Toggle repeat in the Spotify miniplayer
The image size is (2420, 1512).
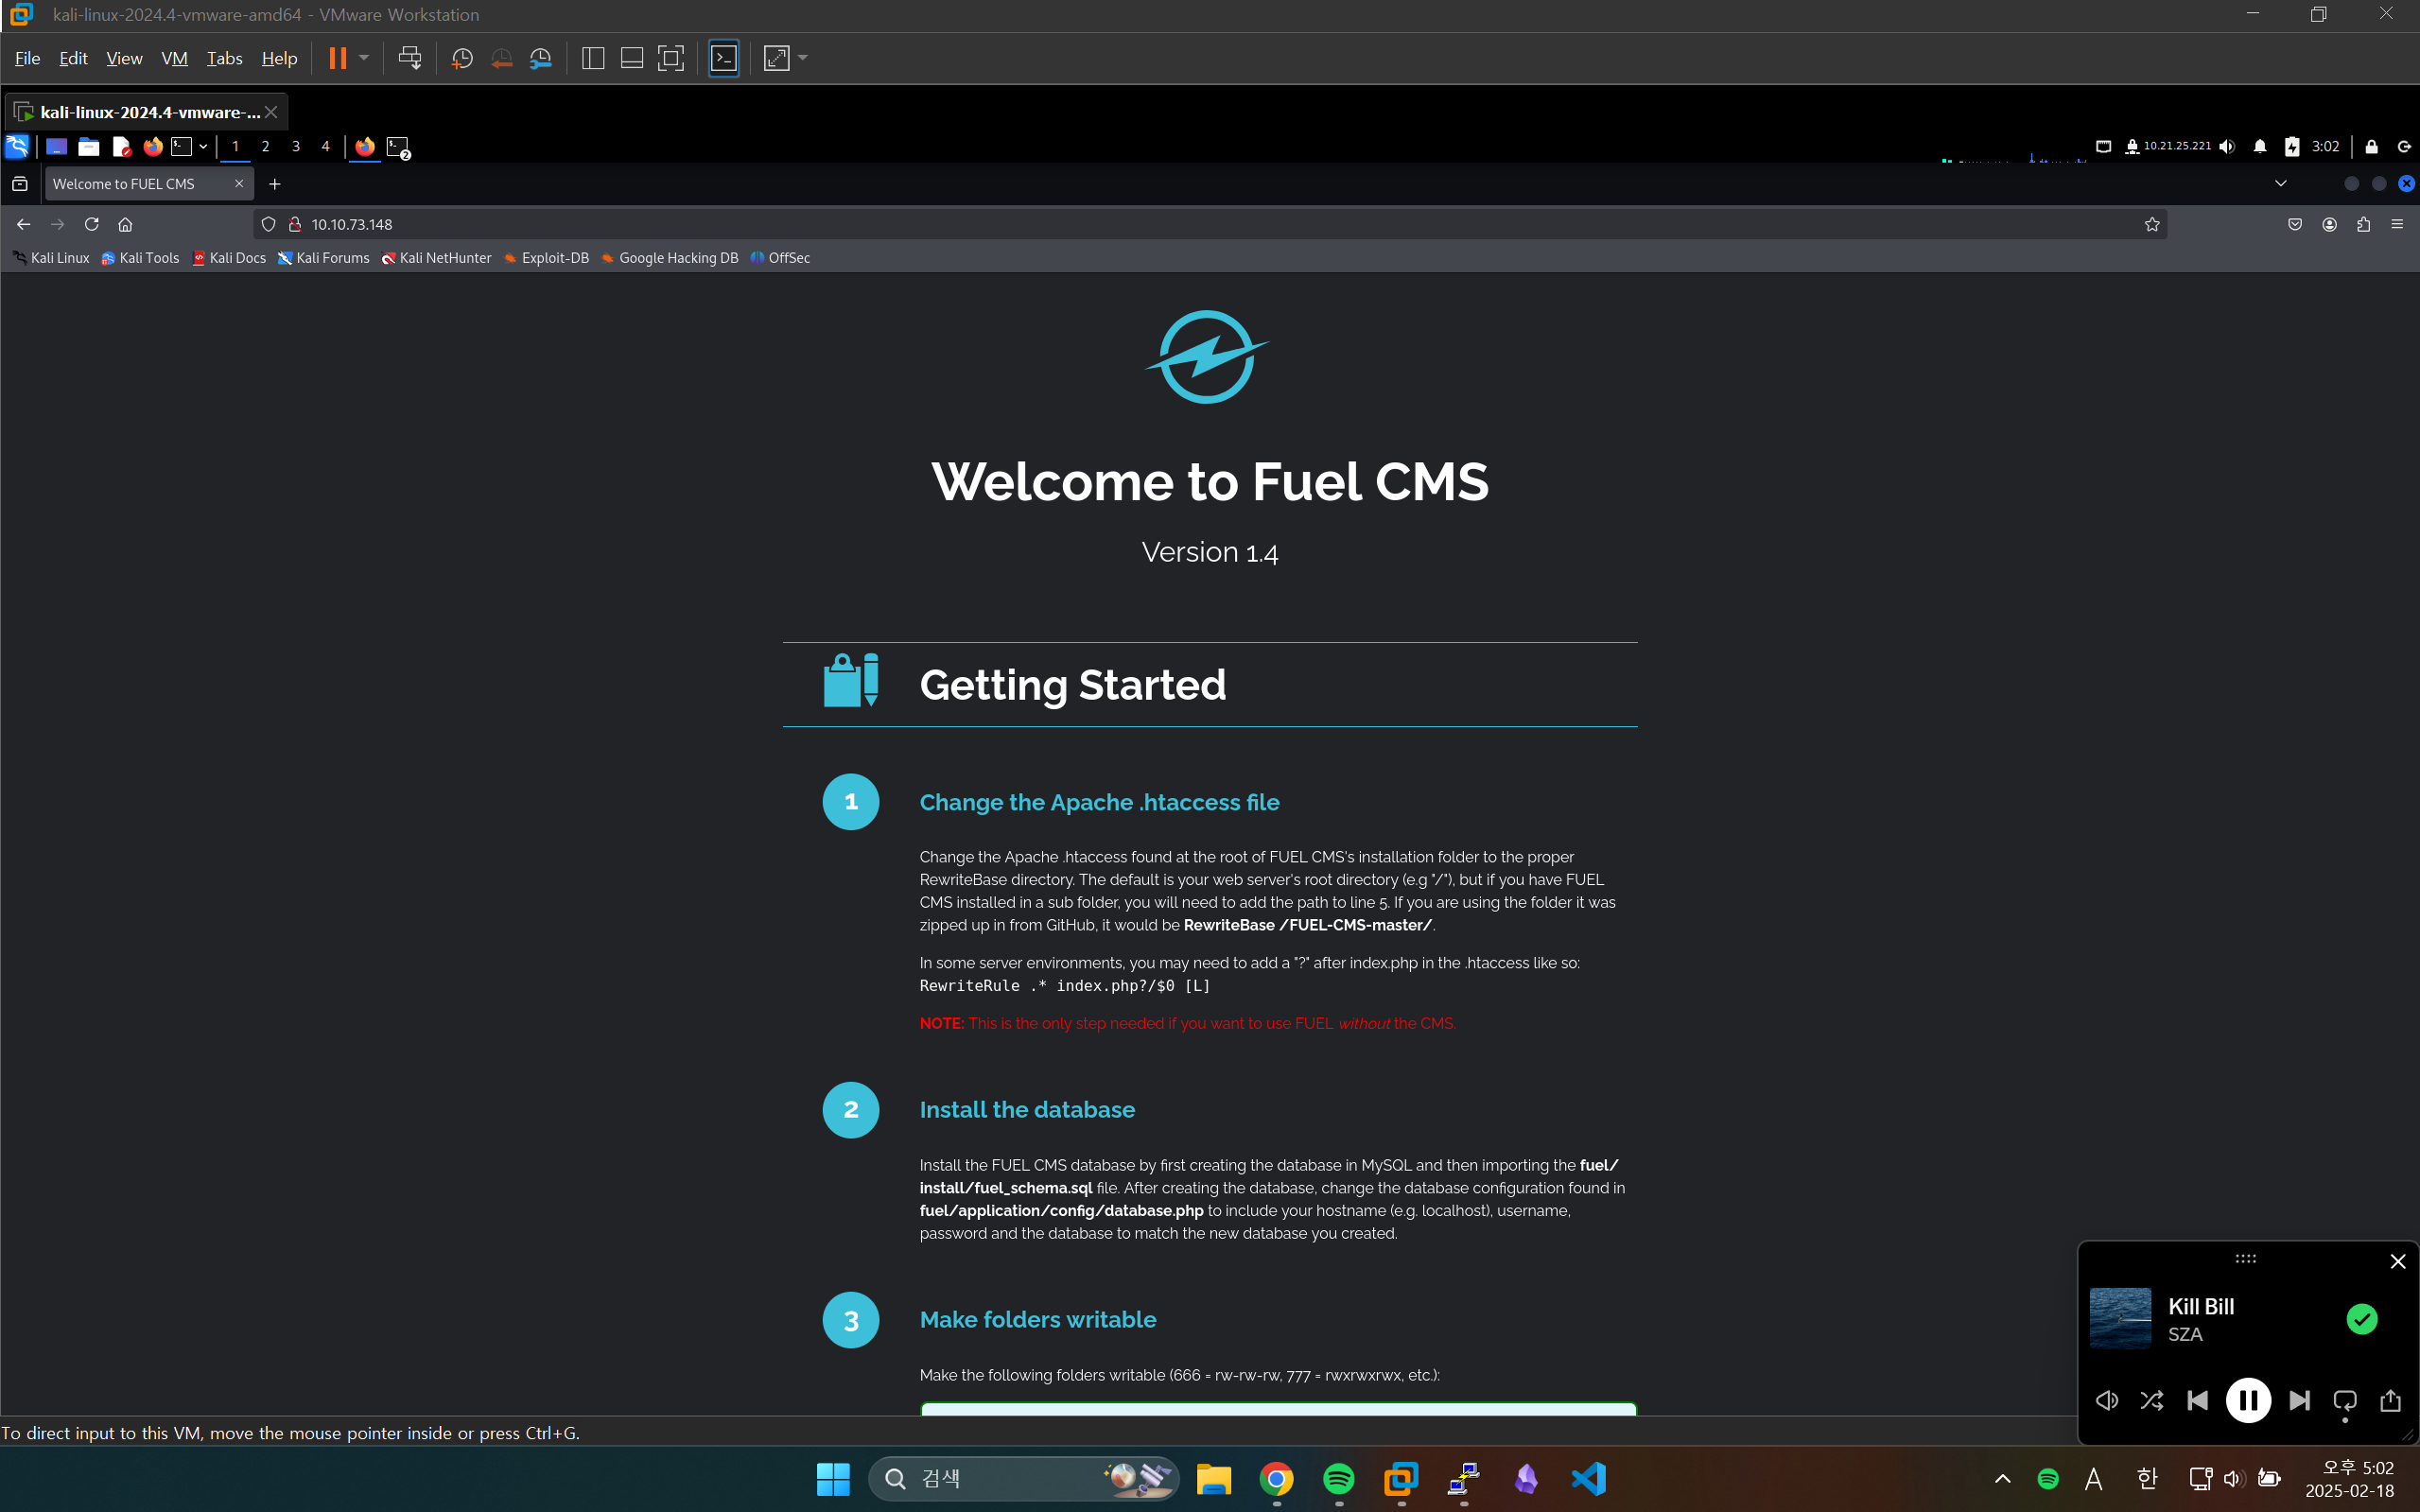tap(2344, 1400)
